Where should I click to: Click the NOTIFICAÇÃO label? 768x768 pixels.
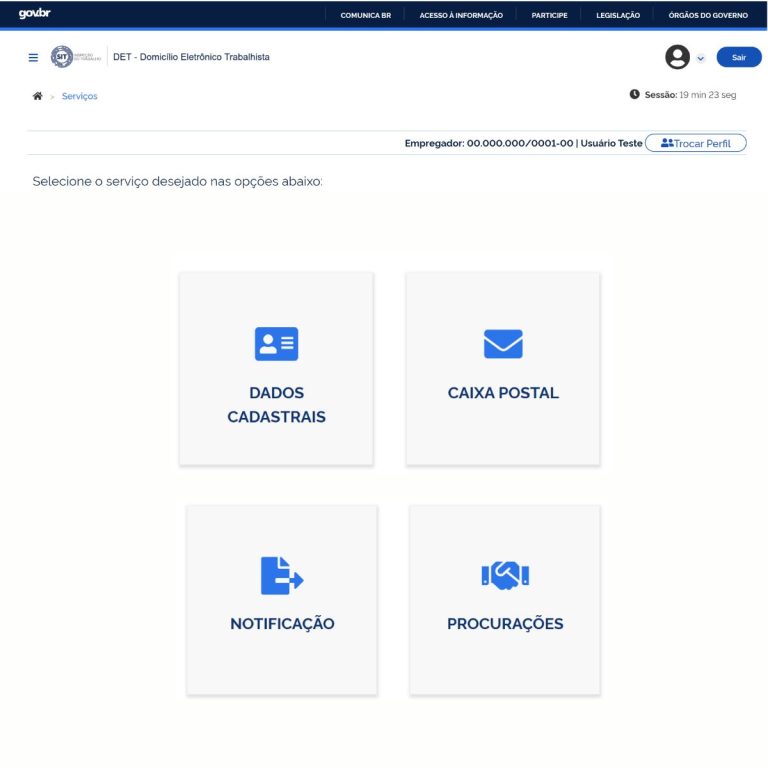(x=282, y=624)
